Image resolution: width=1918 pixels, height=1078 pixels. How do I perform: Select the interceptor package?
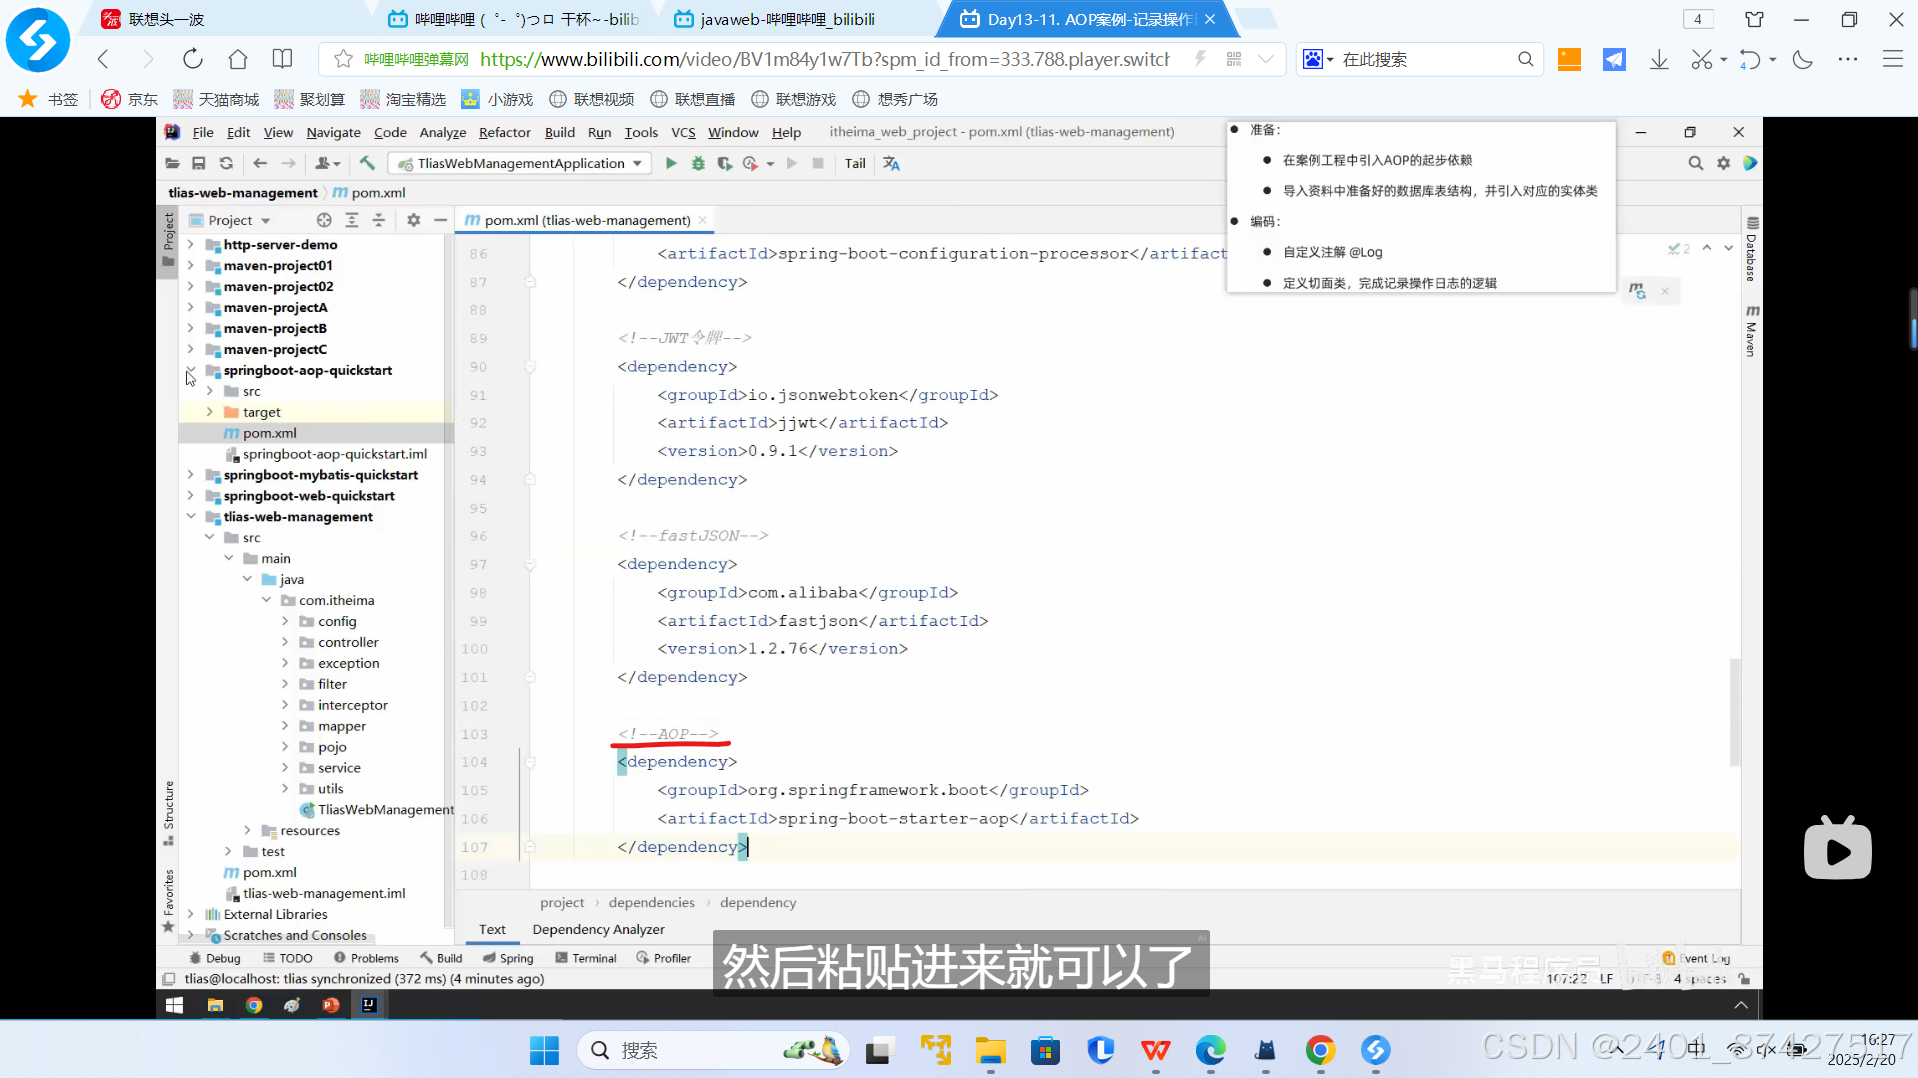point(352,705)
